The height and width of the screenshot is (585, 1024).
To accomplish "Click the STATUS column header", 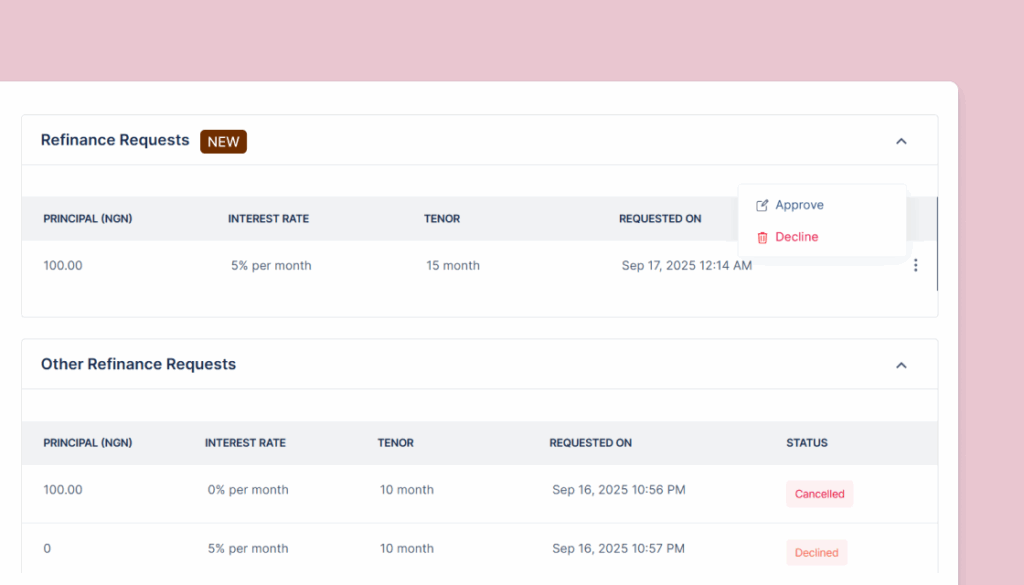I will click(806, 443).
